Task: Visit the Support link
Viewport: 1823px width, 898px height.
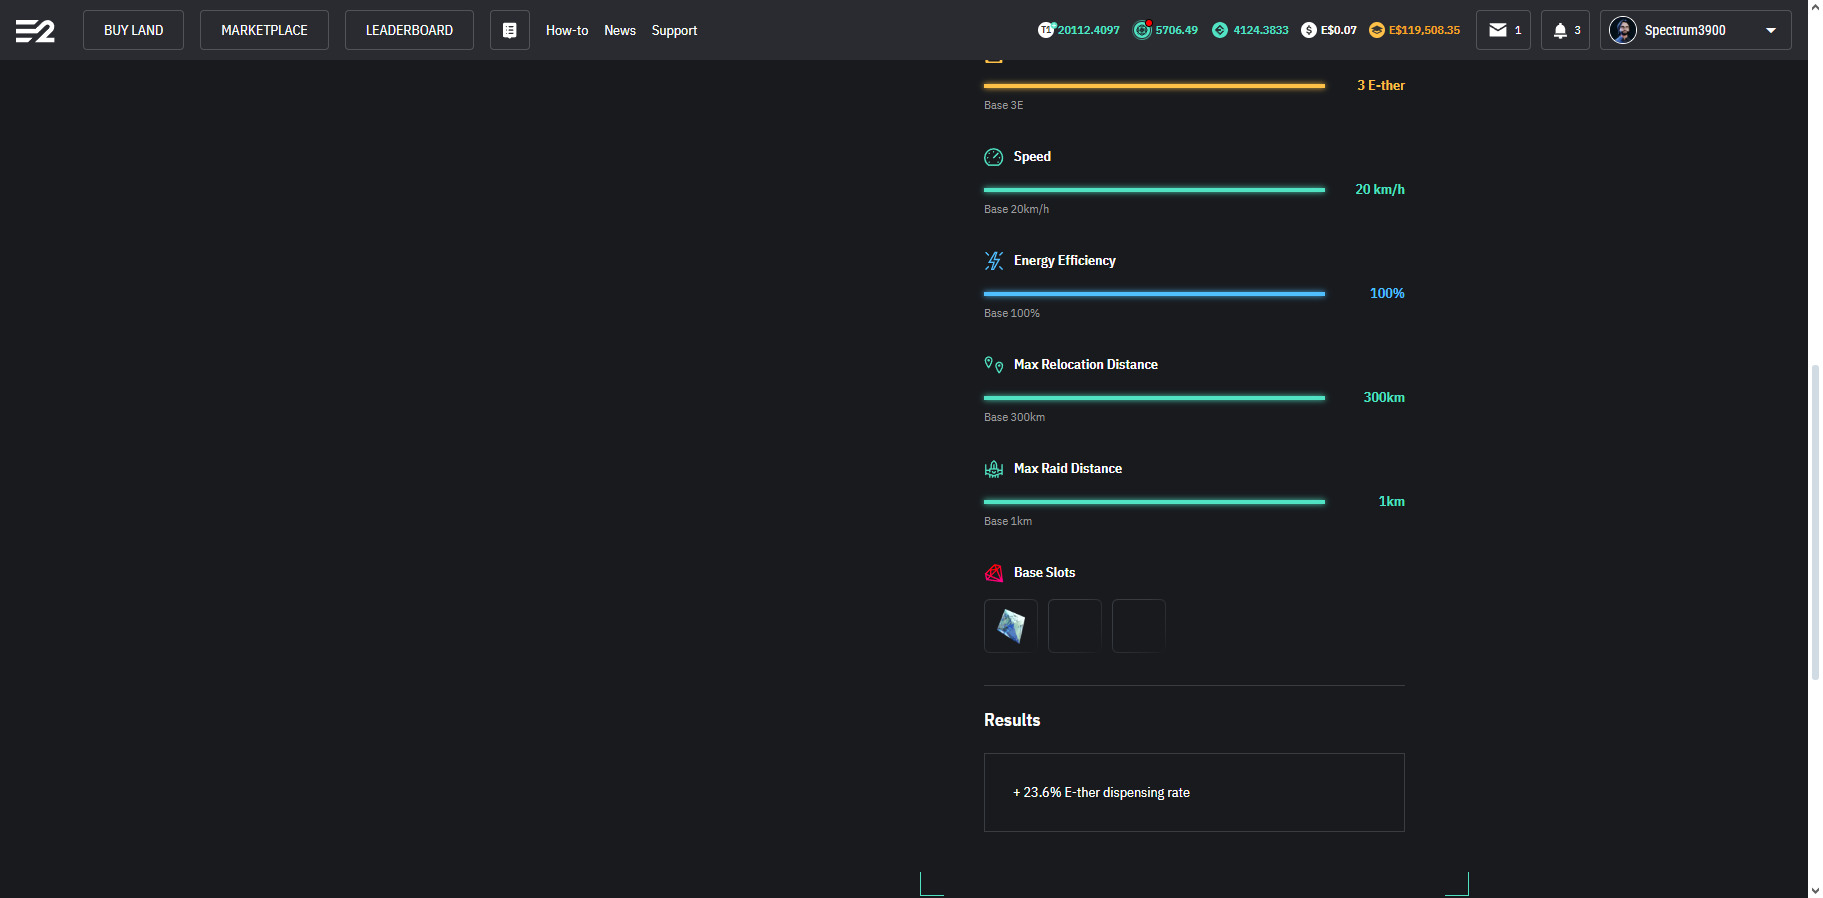Action: [674, 30]
